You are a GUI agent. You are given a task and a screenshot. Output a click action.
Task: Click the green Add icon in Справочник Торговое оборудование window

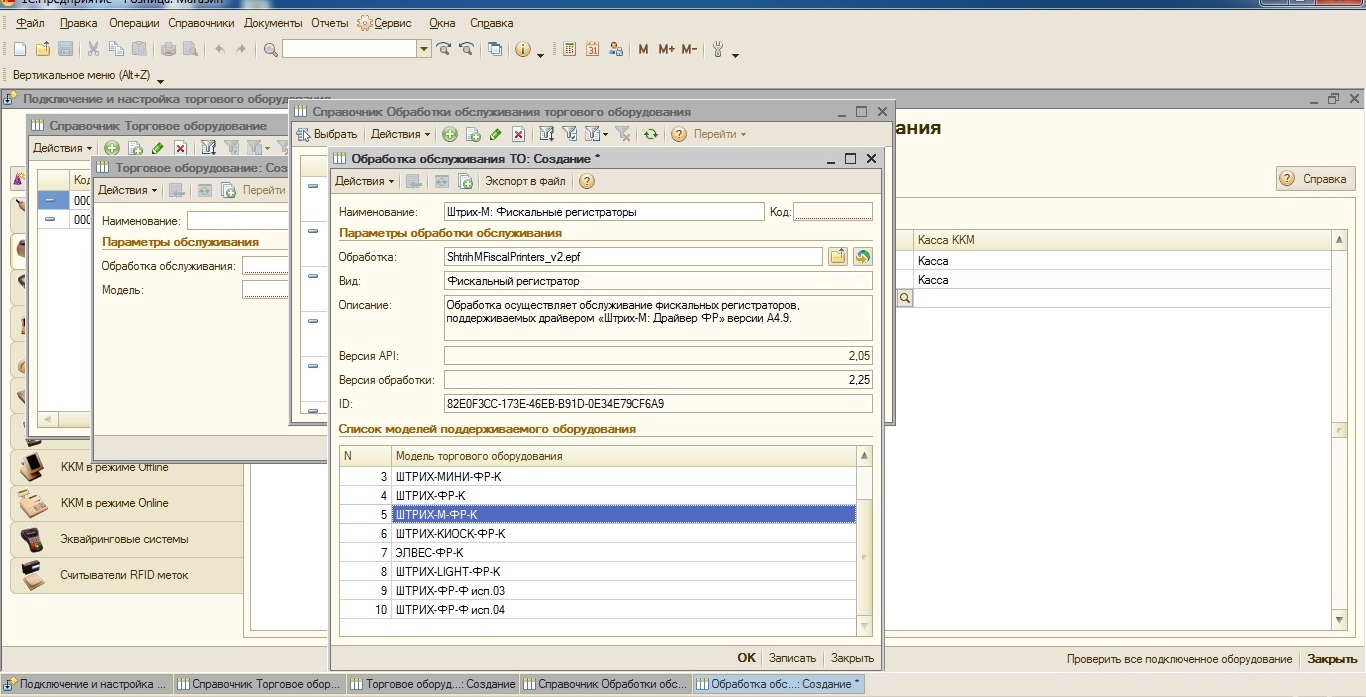[x=112, y=148]
